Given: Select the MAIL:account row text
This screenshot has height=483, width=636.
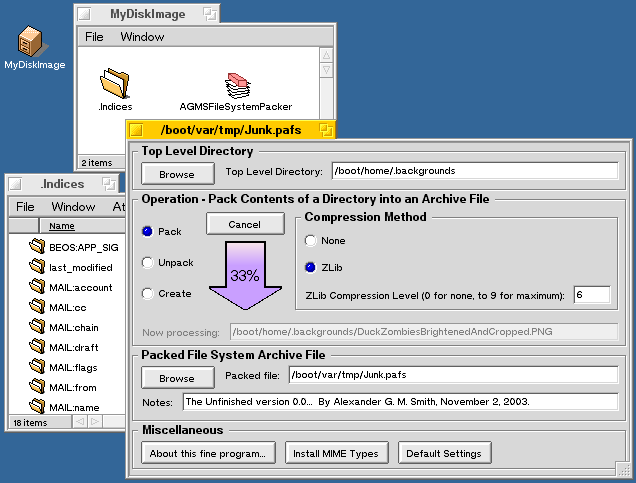Looking at the screenshot, I should click(x=81, y=287).
